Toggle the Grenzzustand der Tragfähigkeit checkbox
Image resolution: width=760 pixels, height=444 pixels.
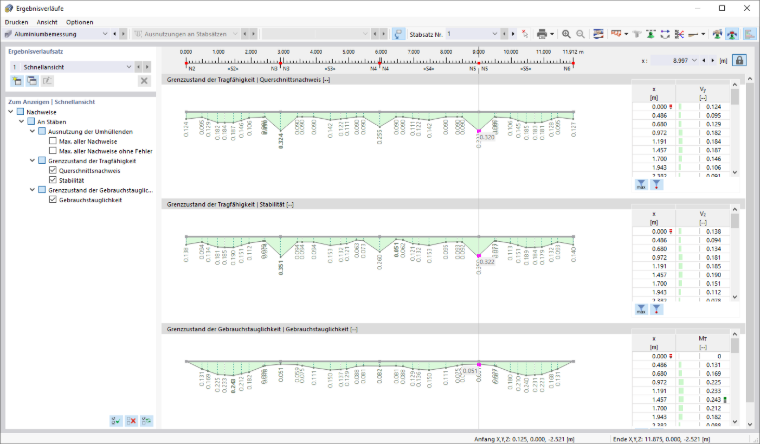click(x=42, y=160)
